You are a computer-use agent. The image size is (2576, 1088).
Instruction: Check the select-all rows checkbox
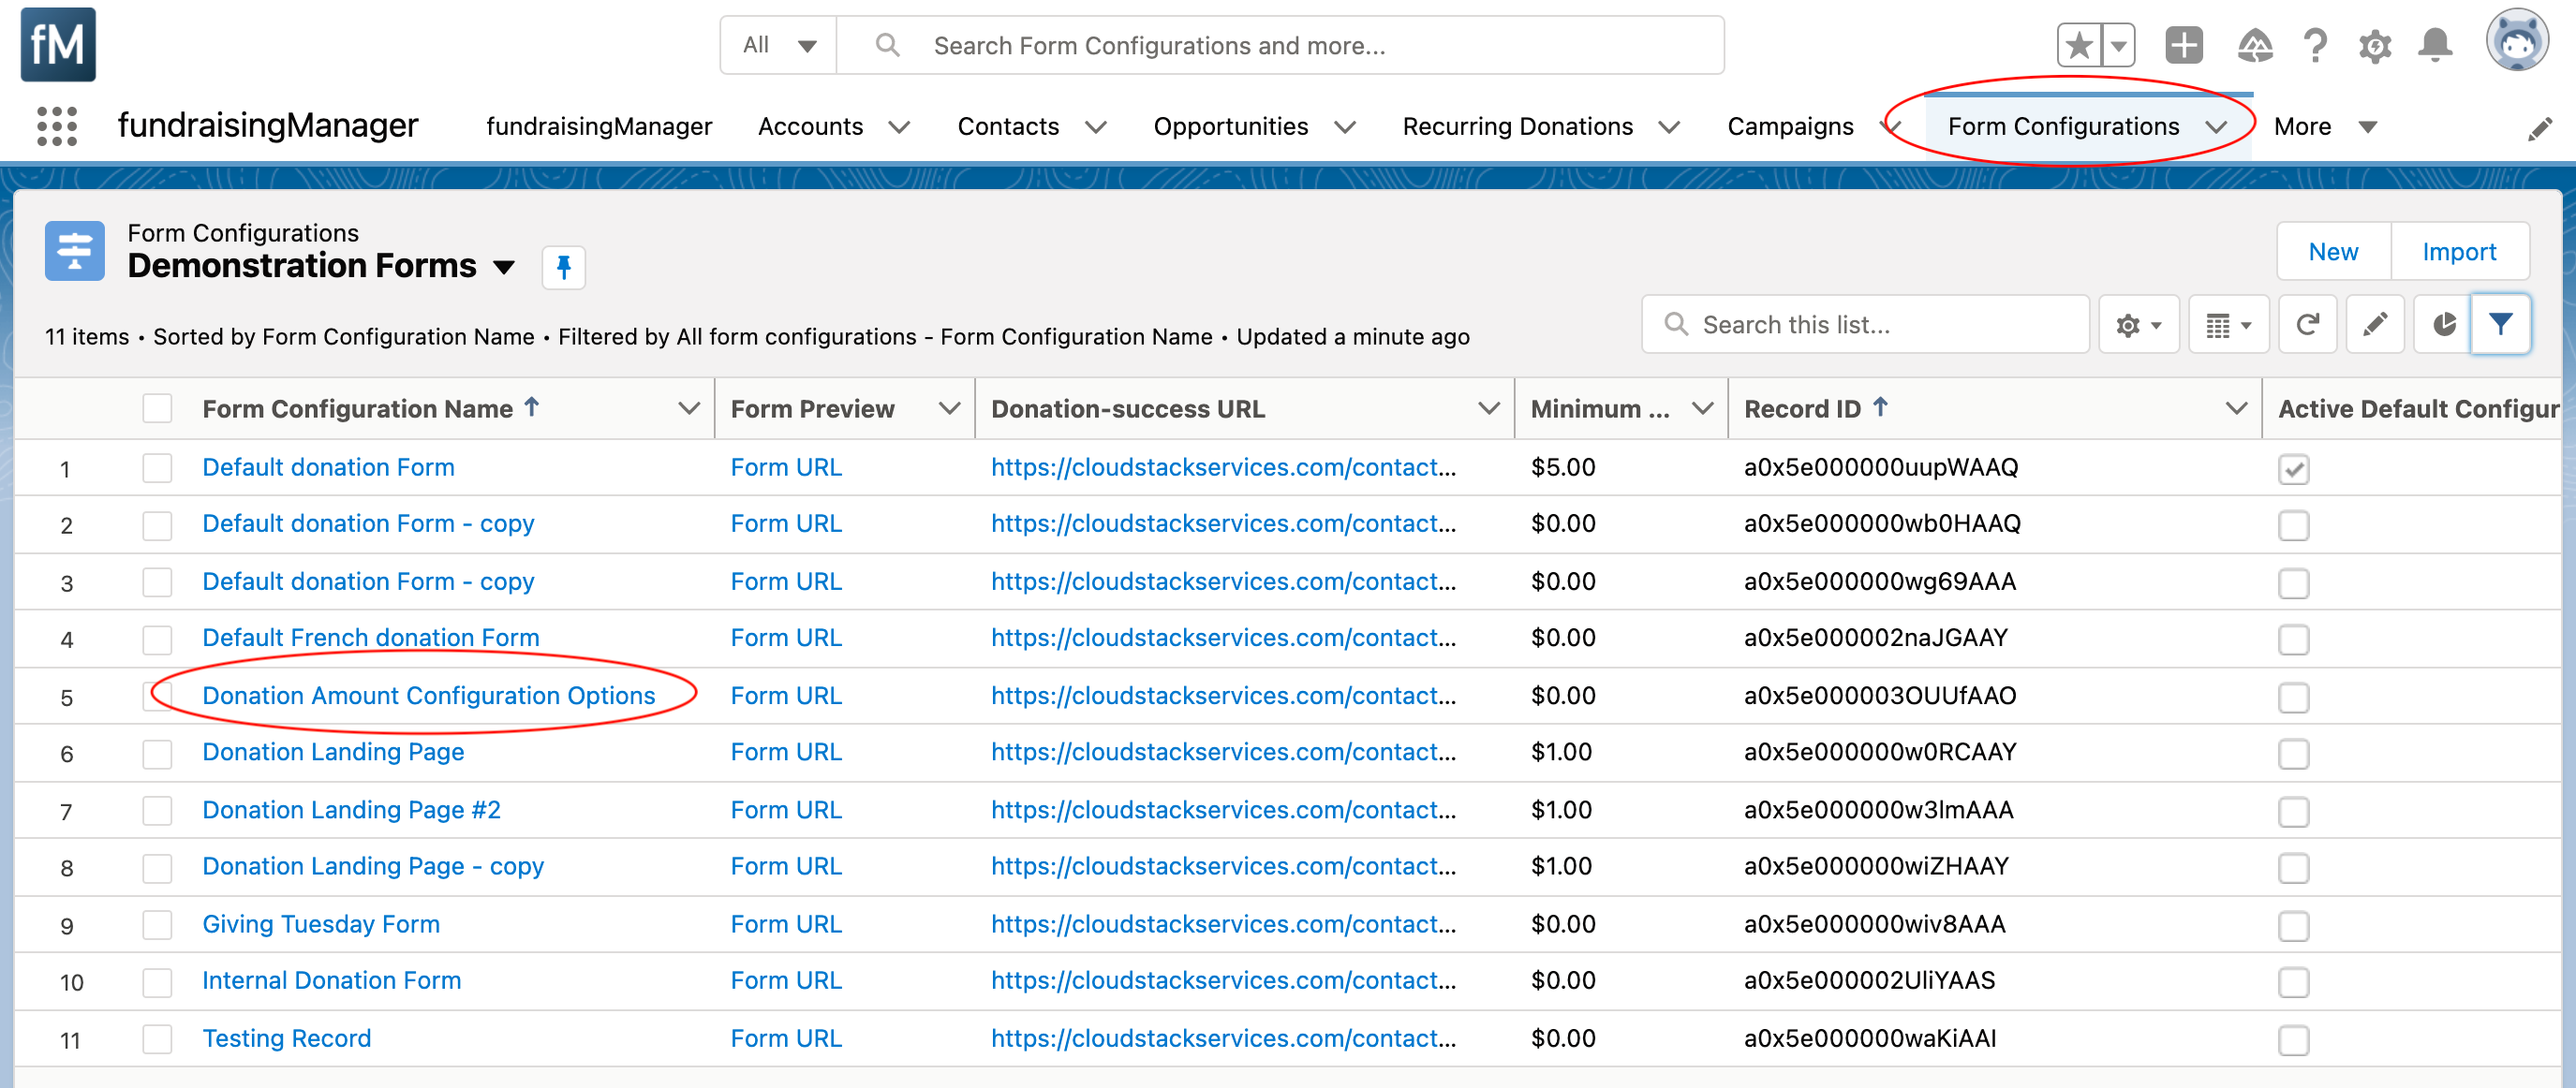click(x=157, y=408)
